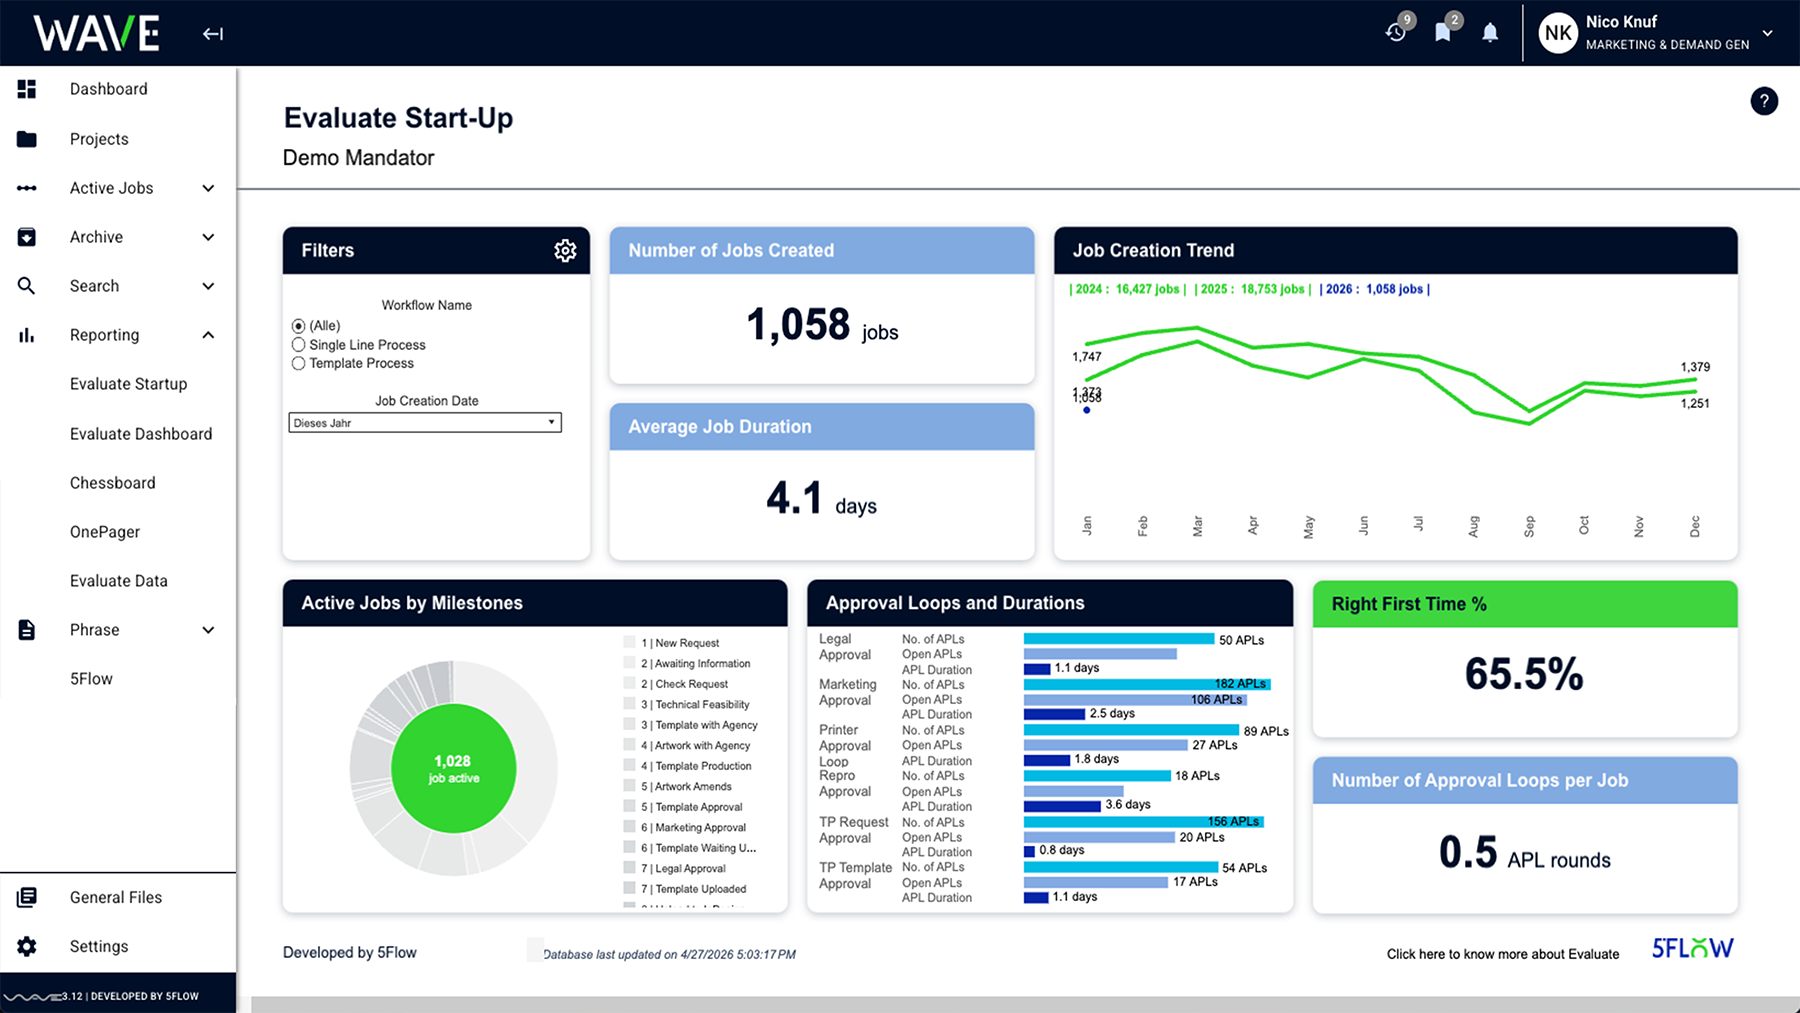Screen dimensions: 1800x1013
Task: Click the 0.5 APL rounds value
Action: [x=1524, y=853]
